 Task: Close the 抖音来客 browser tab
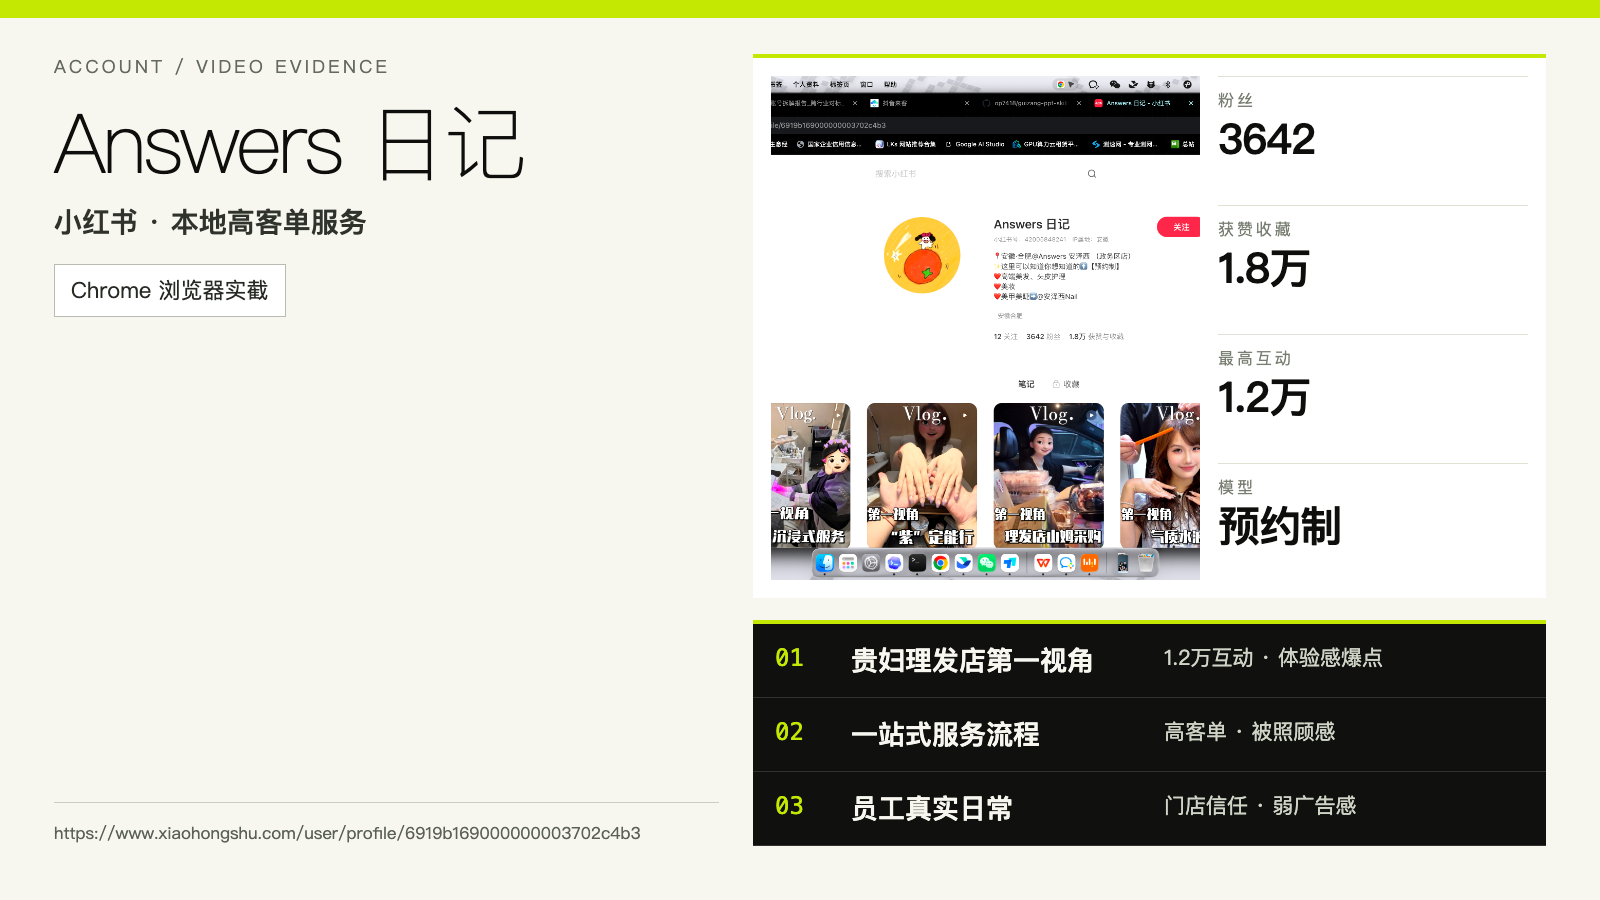tap(967, 103)
